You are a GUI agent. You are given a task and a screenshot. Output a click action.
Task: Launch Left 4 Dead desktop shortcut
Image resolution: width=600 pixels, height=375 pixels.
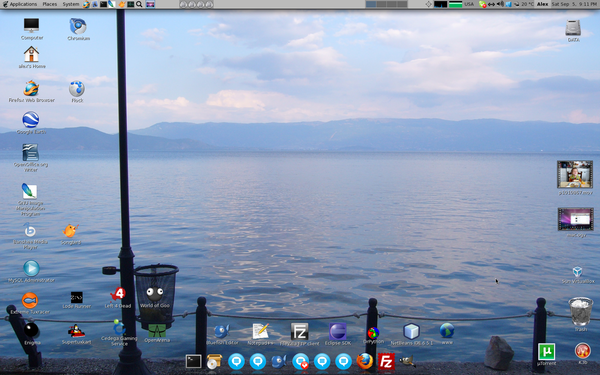(x=118, y=294)
